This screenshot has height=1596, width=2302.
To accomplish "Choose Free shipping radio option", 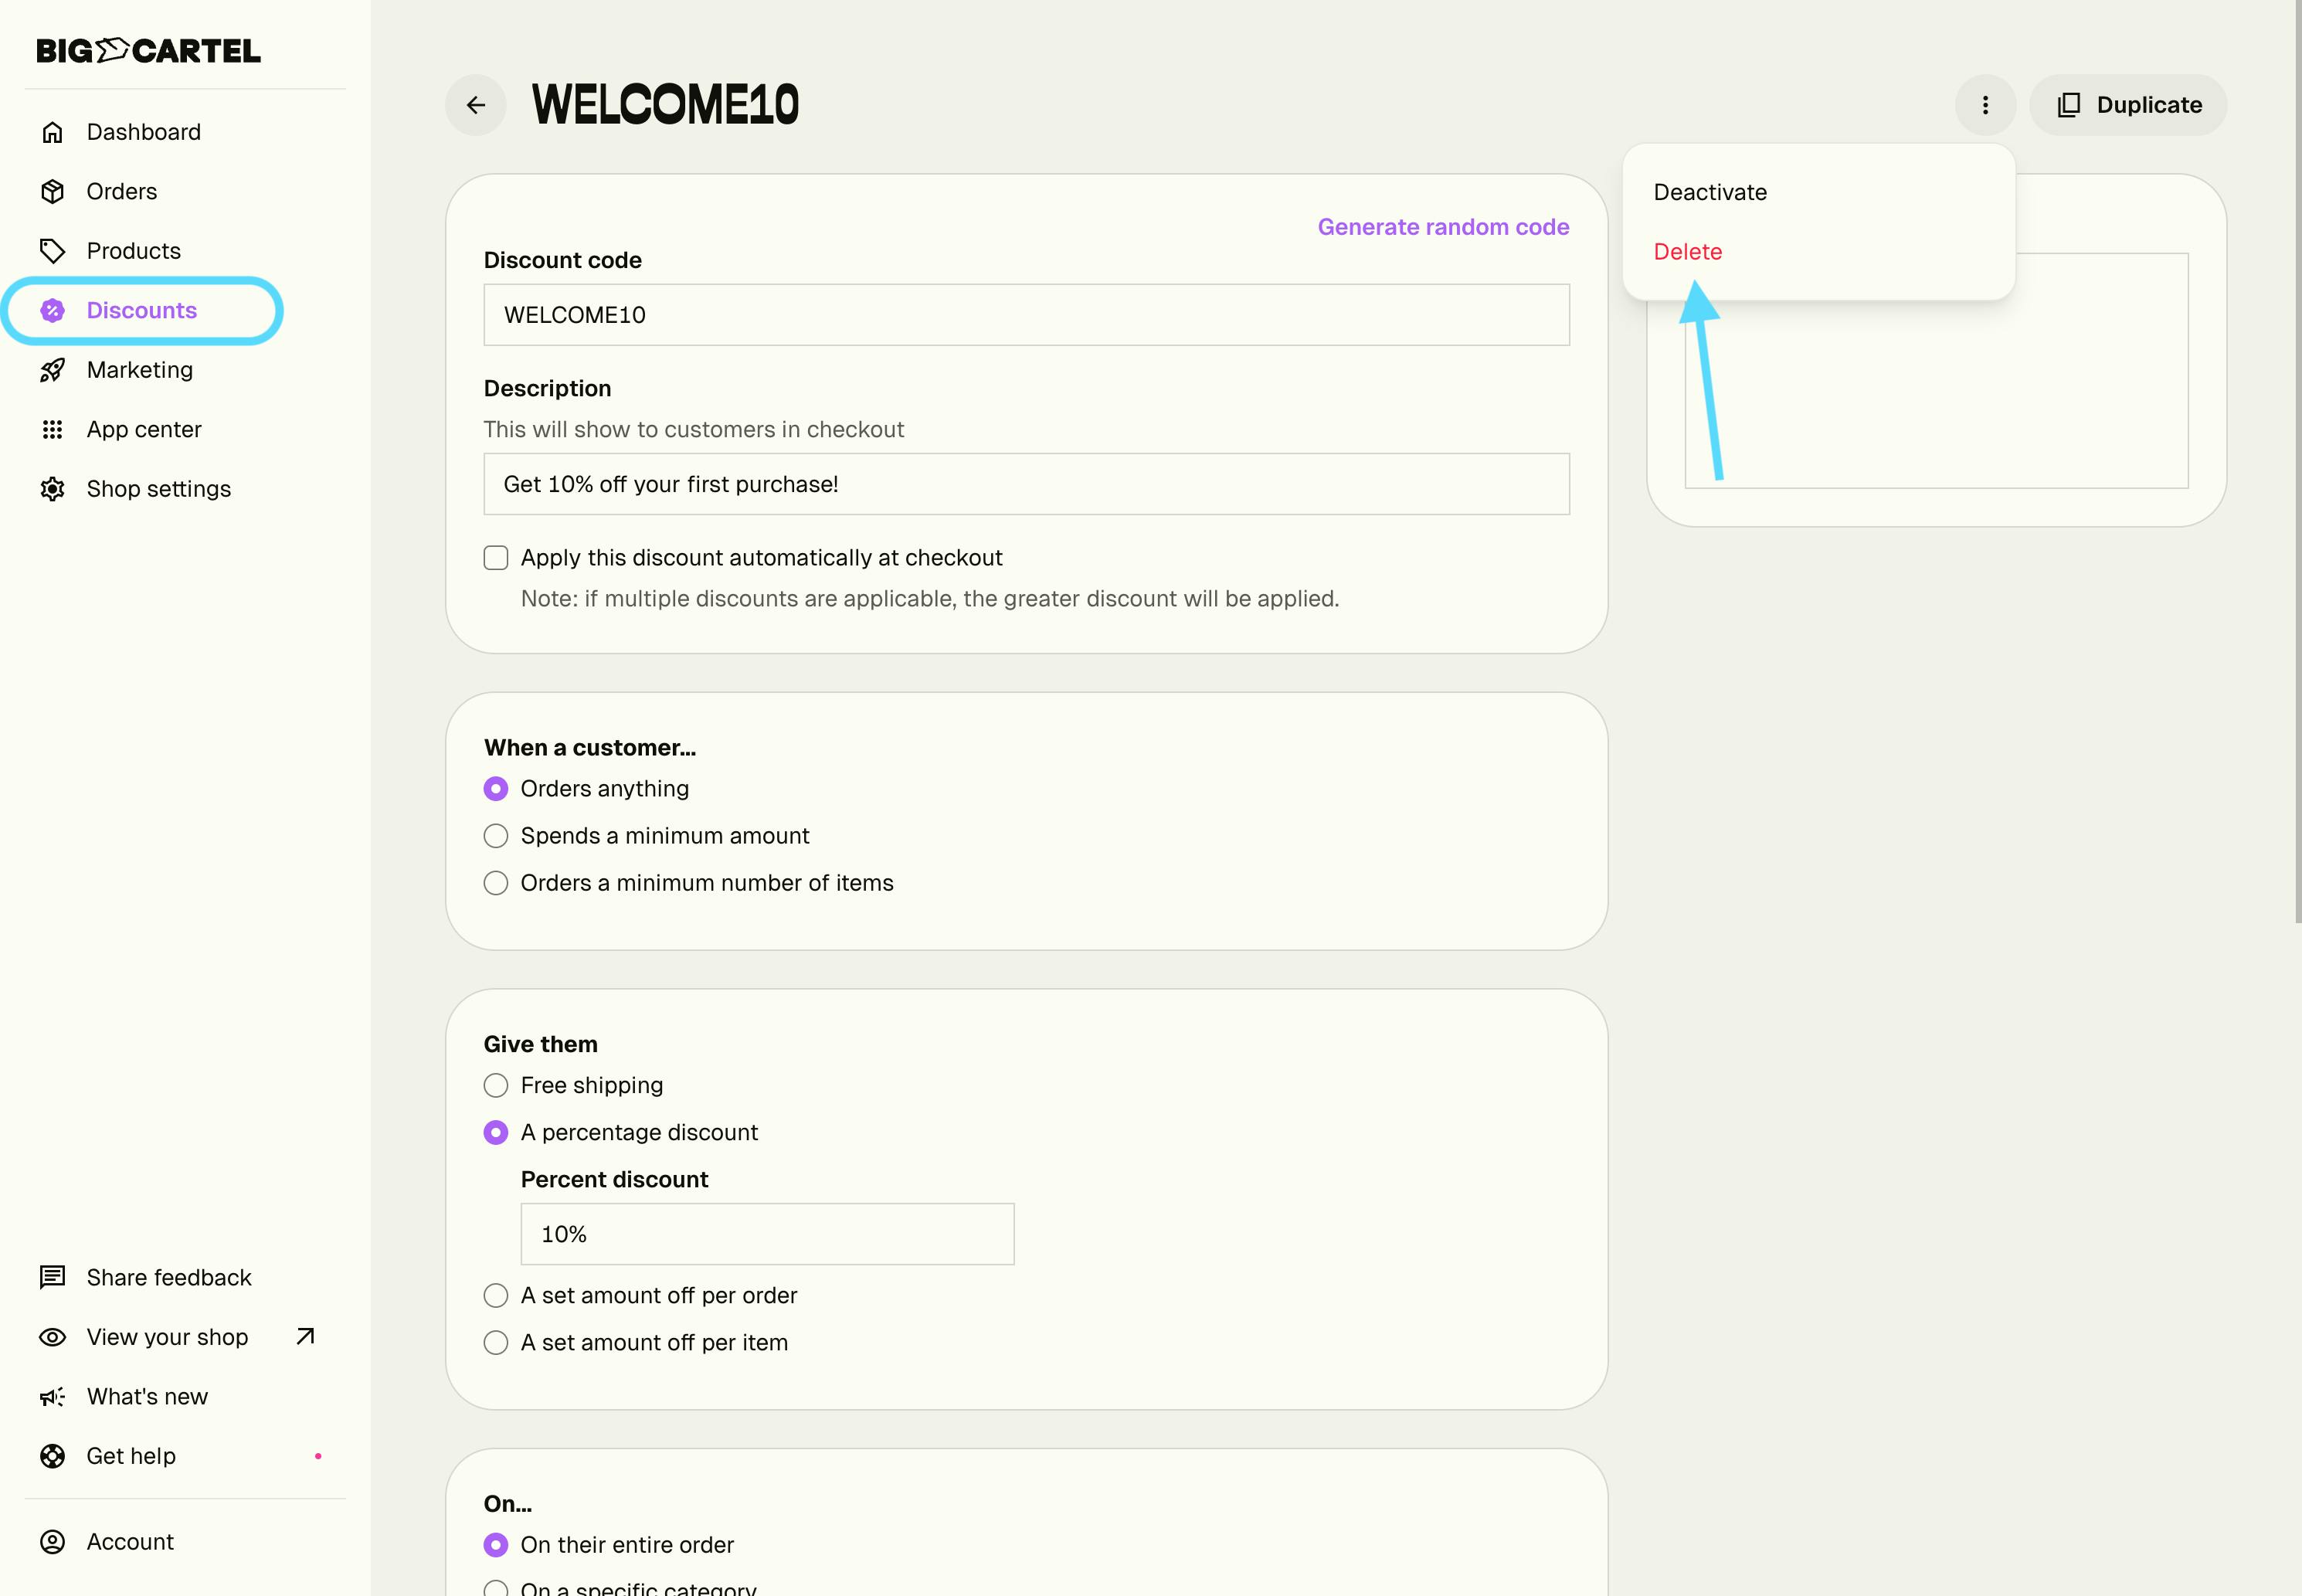I will pyautogui.click(x=496, y=1085).
